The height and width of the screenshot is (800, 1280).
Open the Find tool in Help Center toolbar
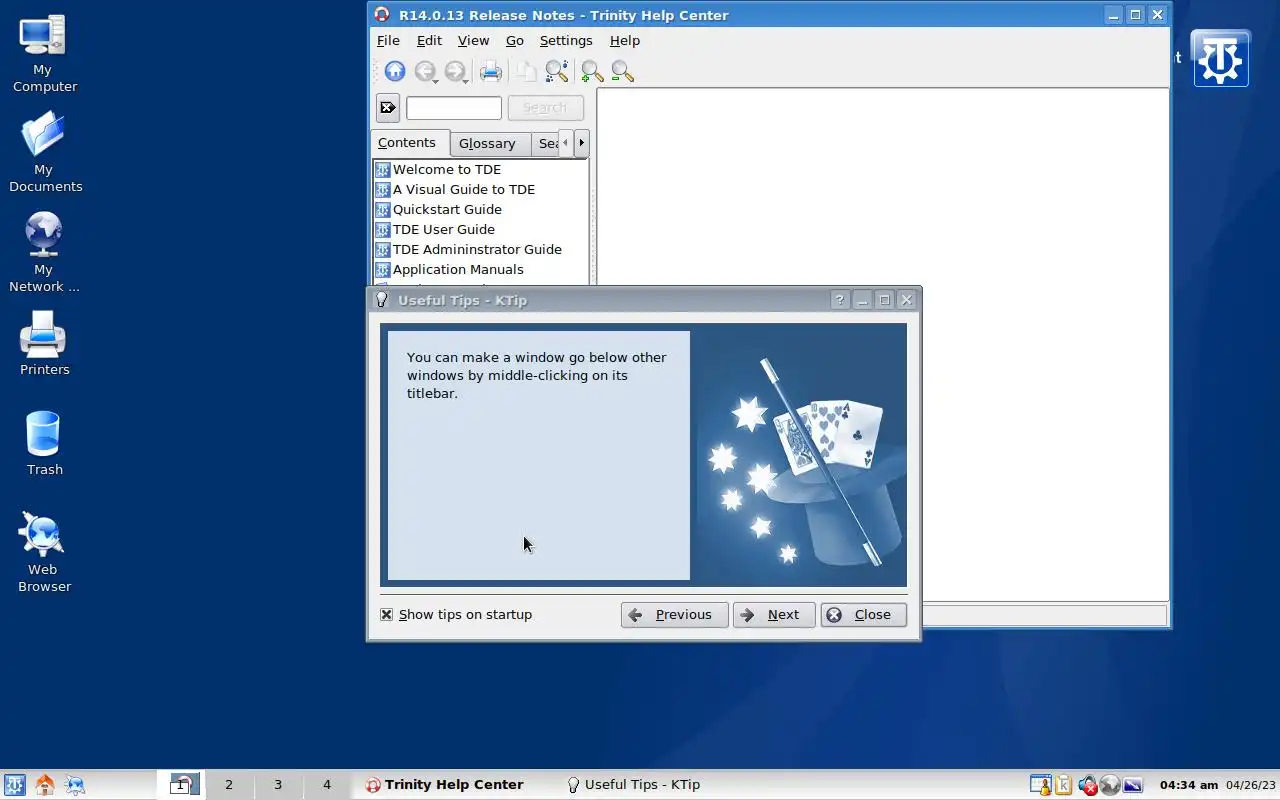pos(557,71)
